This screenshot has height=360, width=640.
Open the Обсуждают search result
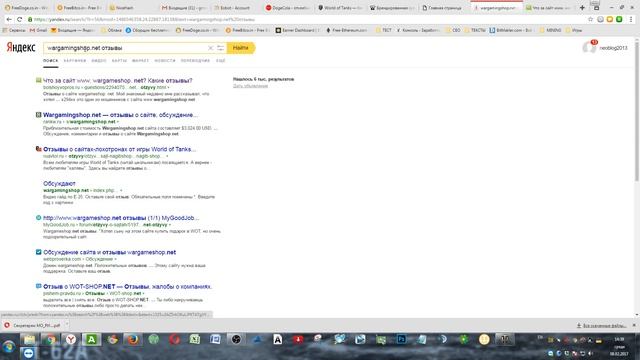(x=59, y=183)
